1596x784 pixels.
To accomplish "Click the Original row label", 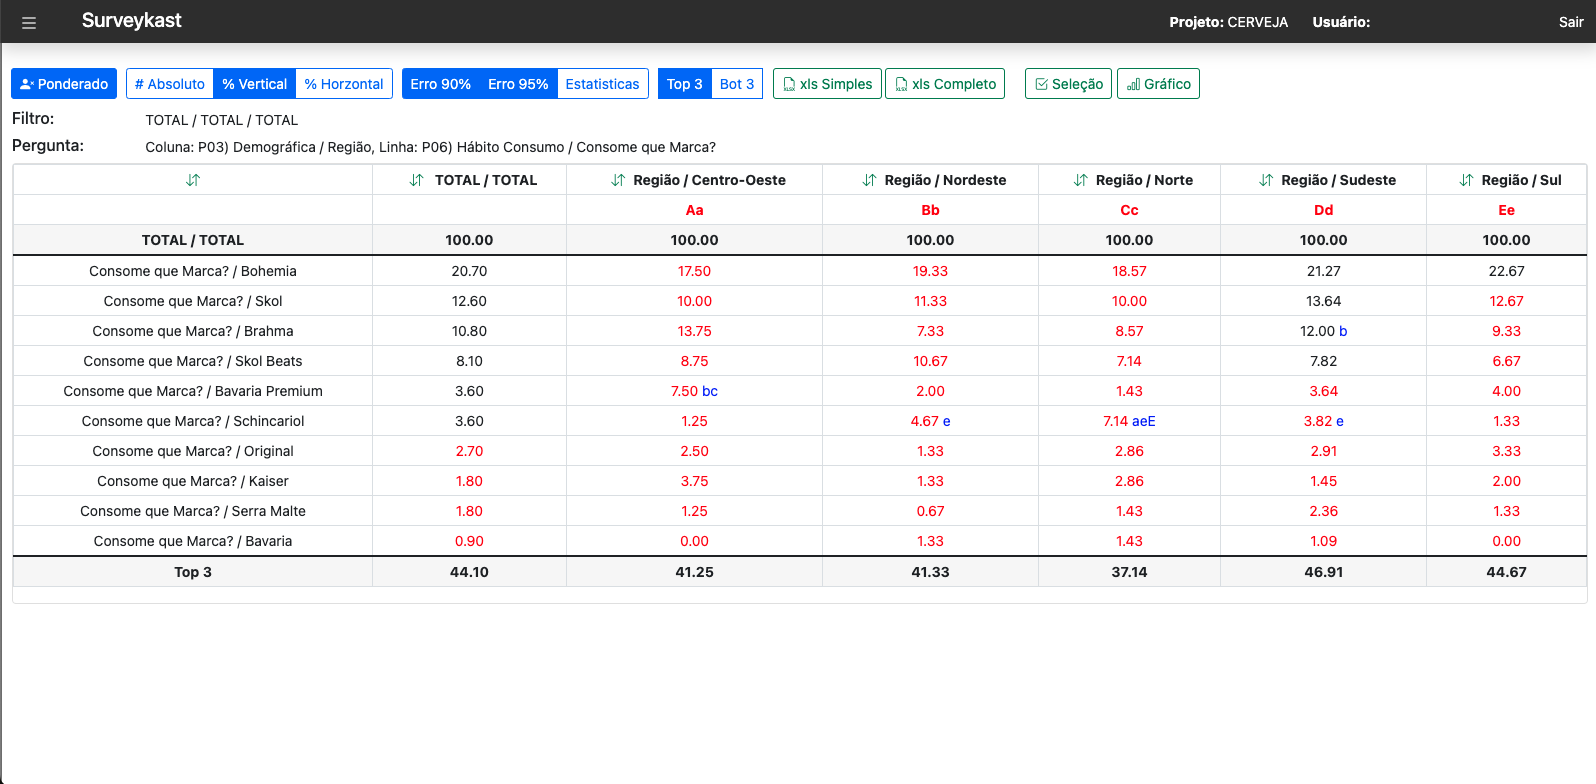I will (x=193, y=451).
